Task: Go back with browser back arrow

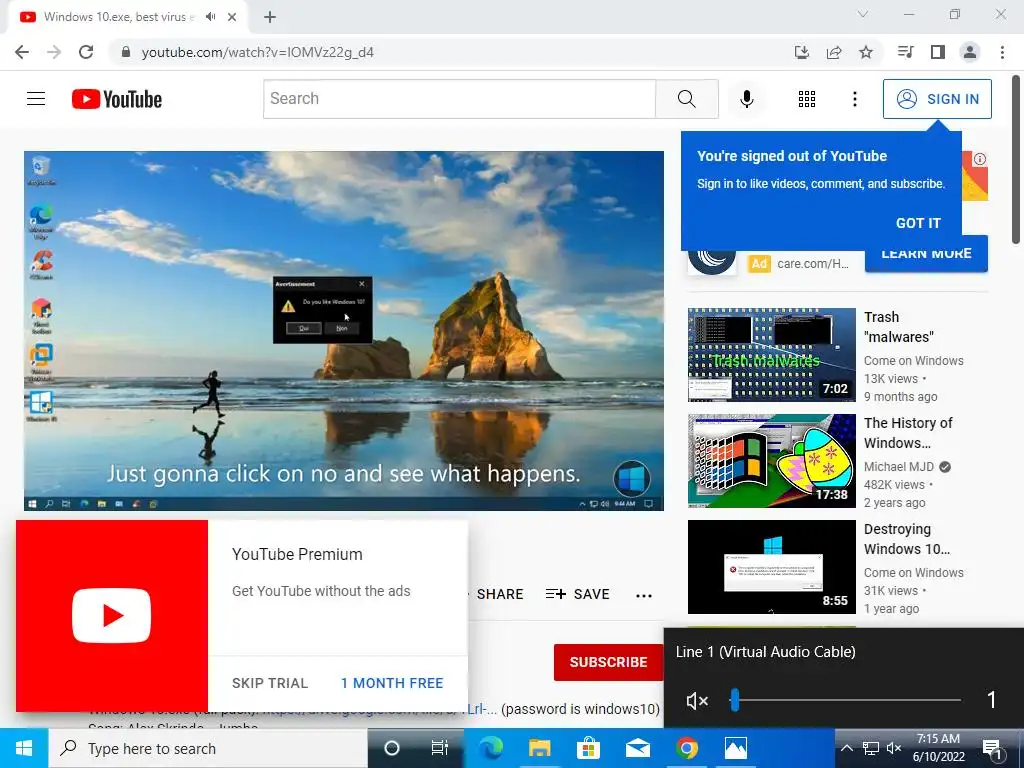Action: 22,52
